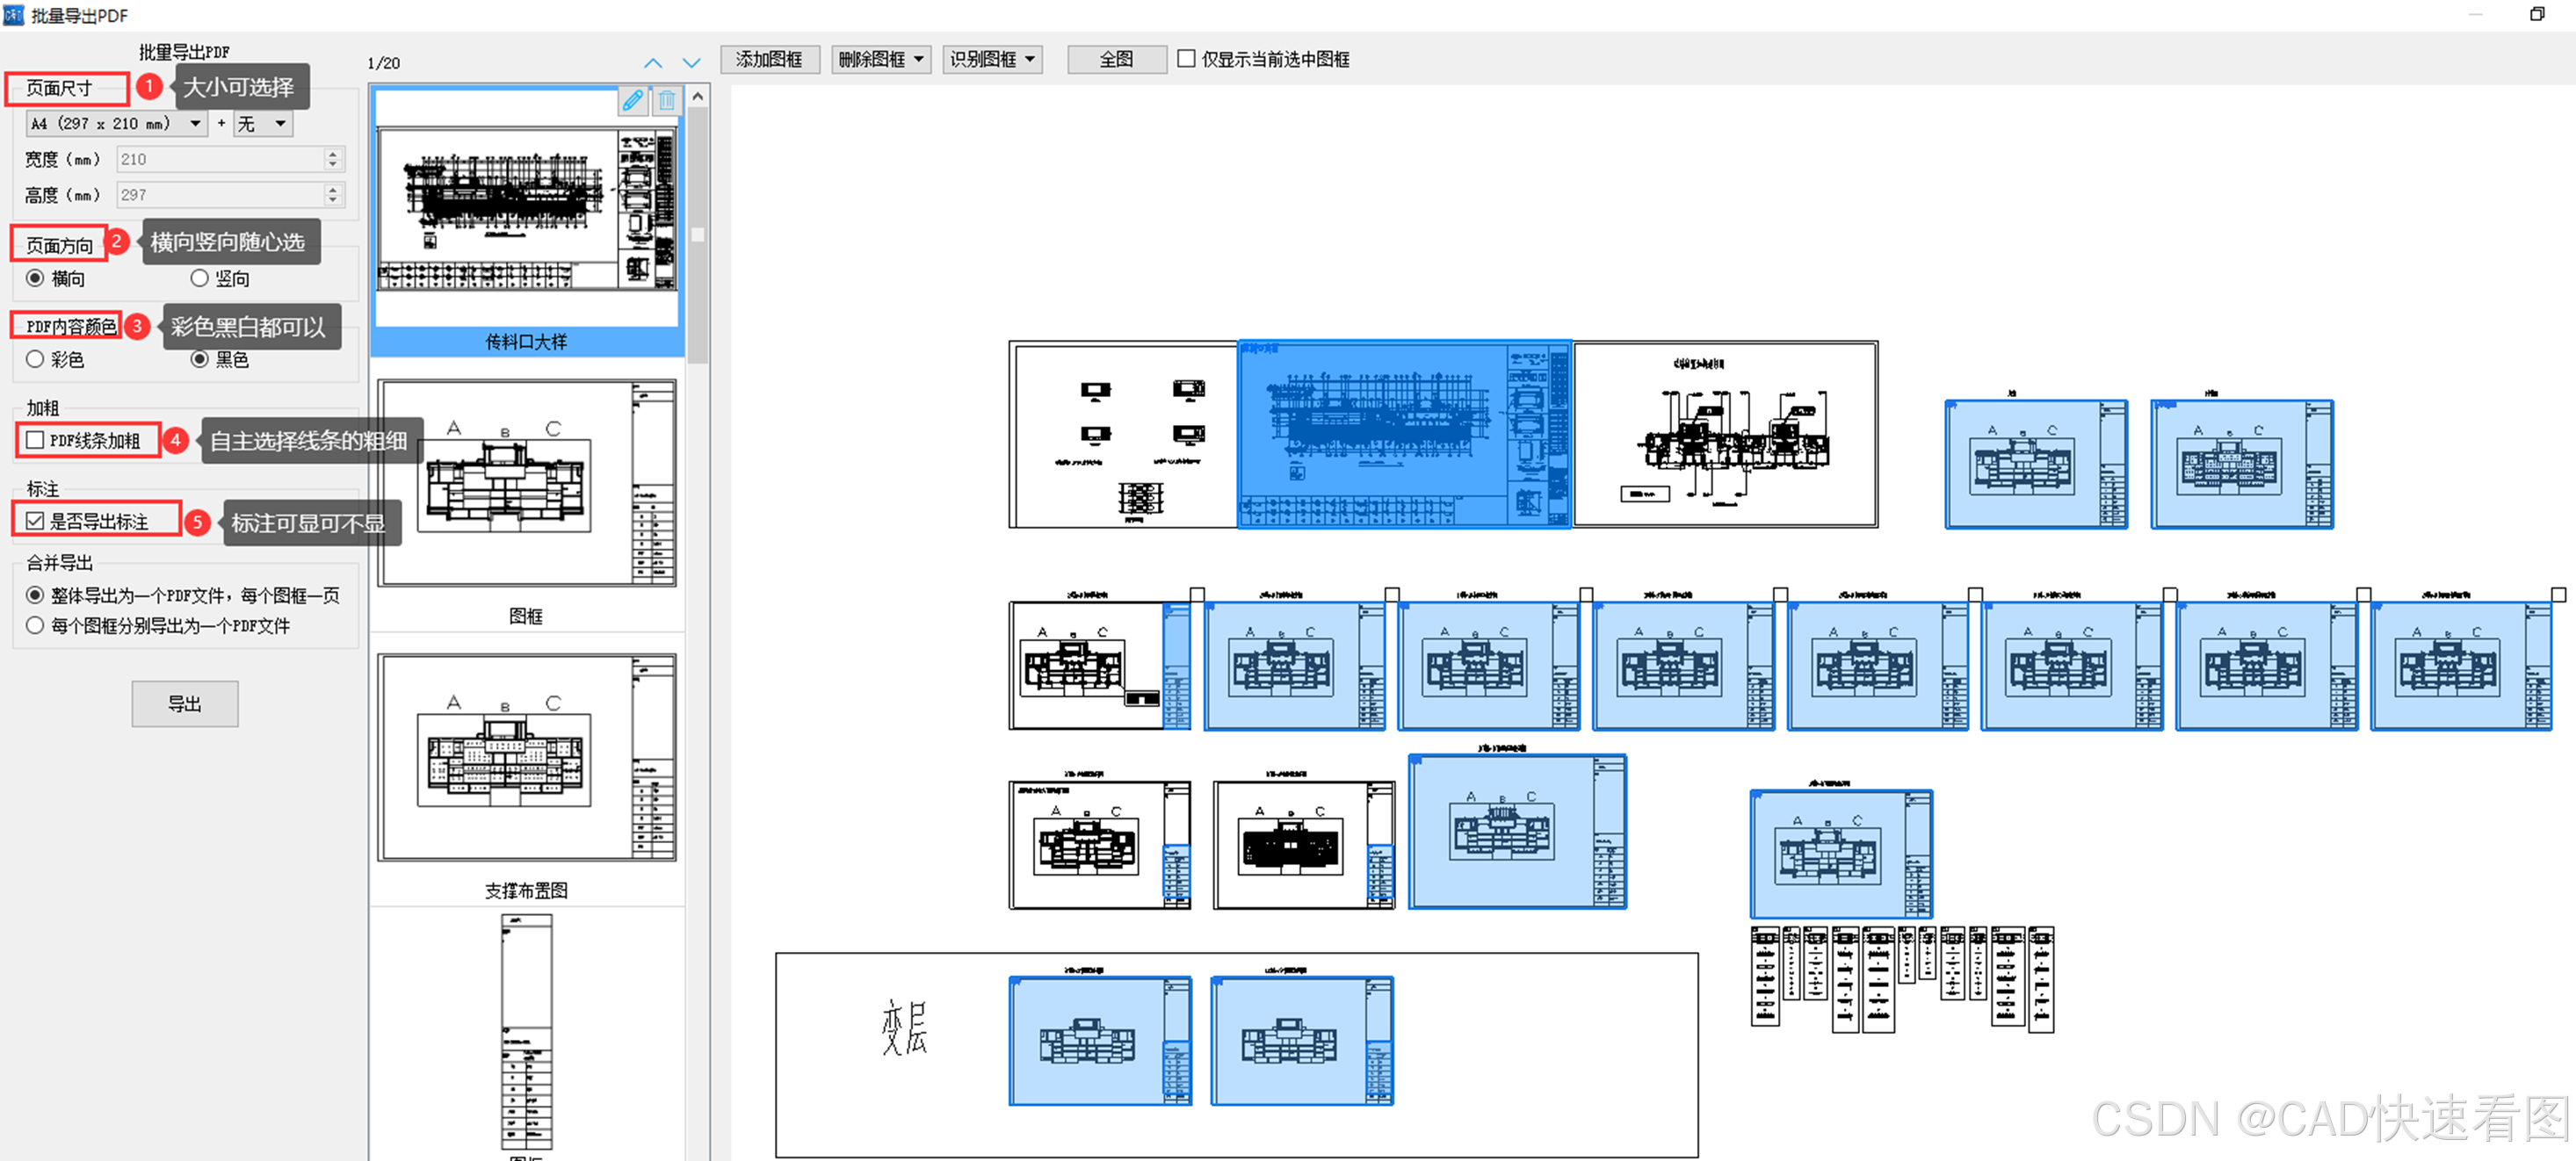Click the app icon in the title bar

[13, 14]
